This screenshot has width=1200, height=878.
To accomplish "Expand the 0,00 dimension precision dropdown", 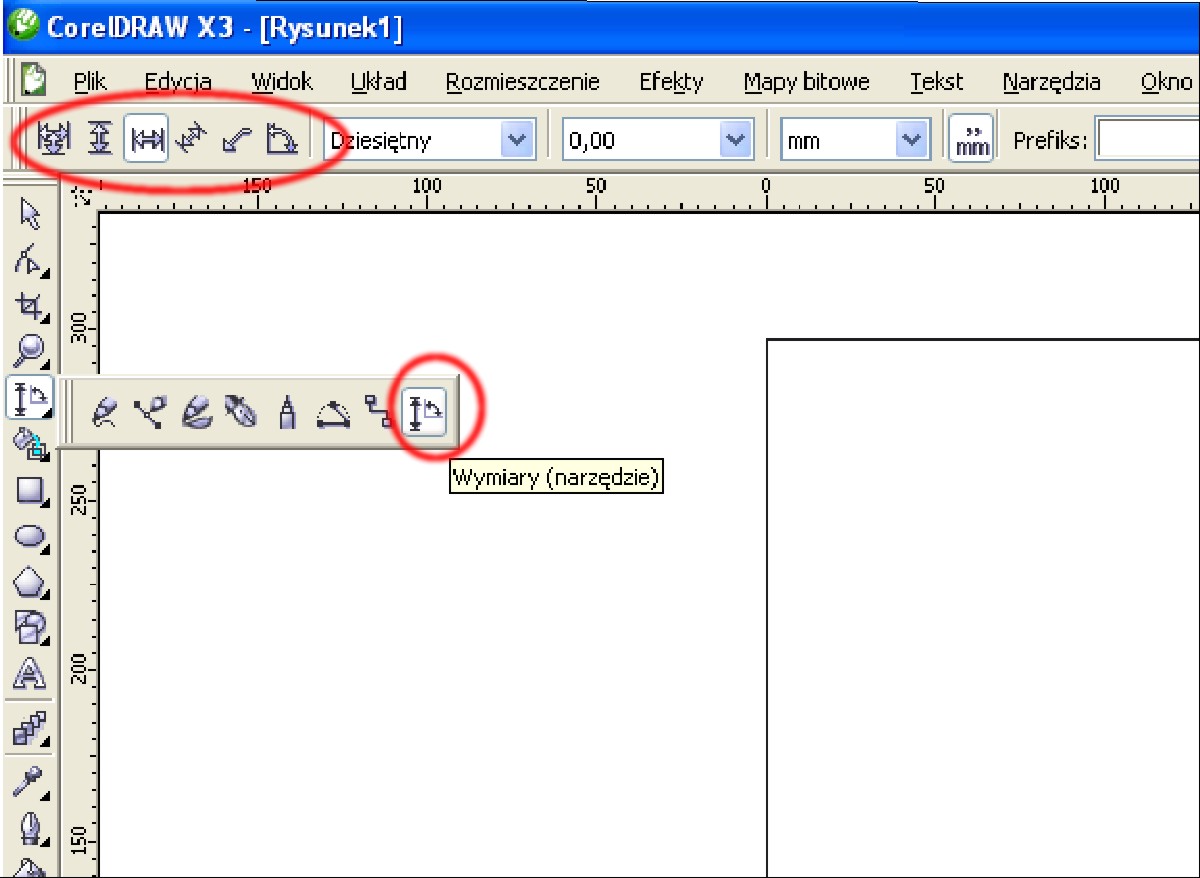I will tap(735, 140).
